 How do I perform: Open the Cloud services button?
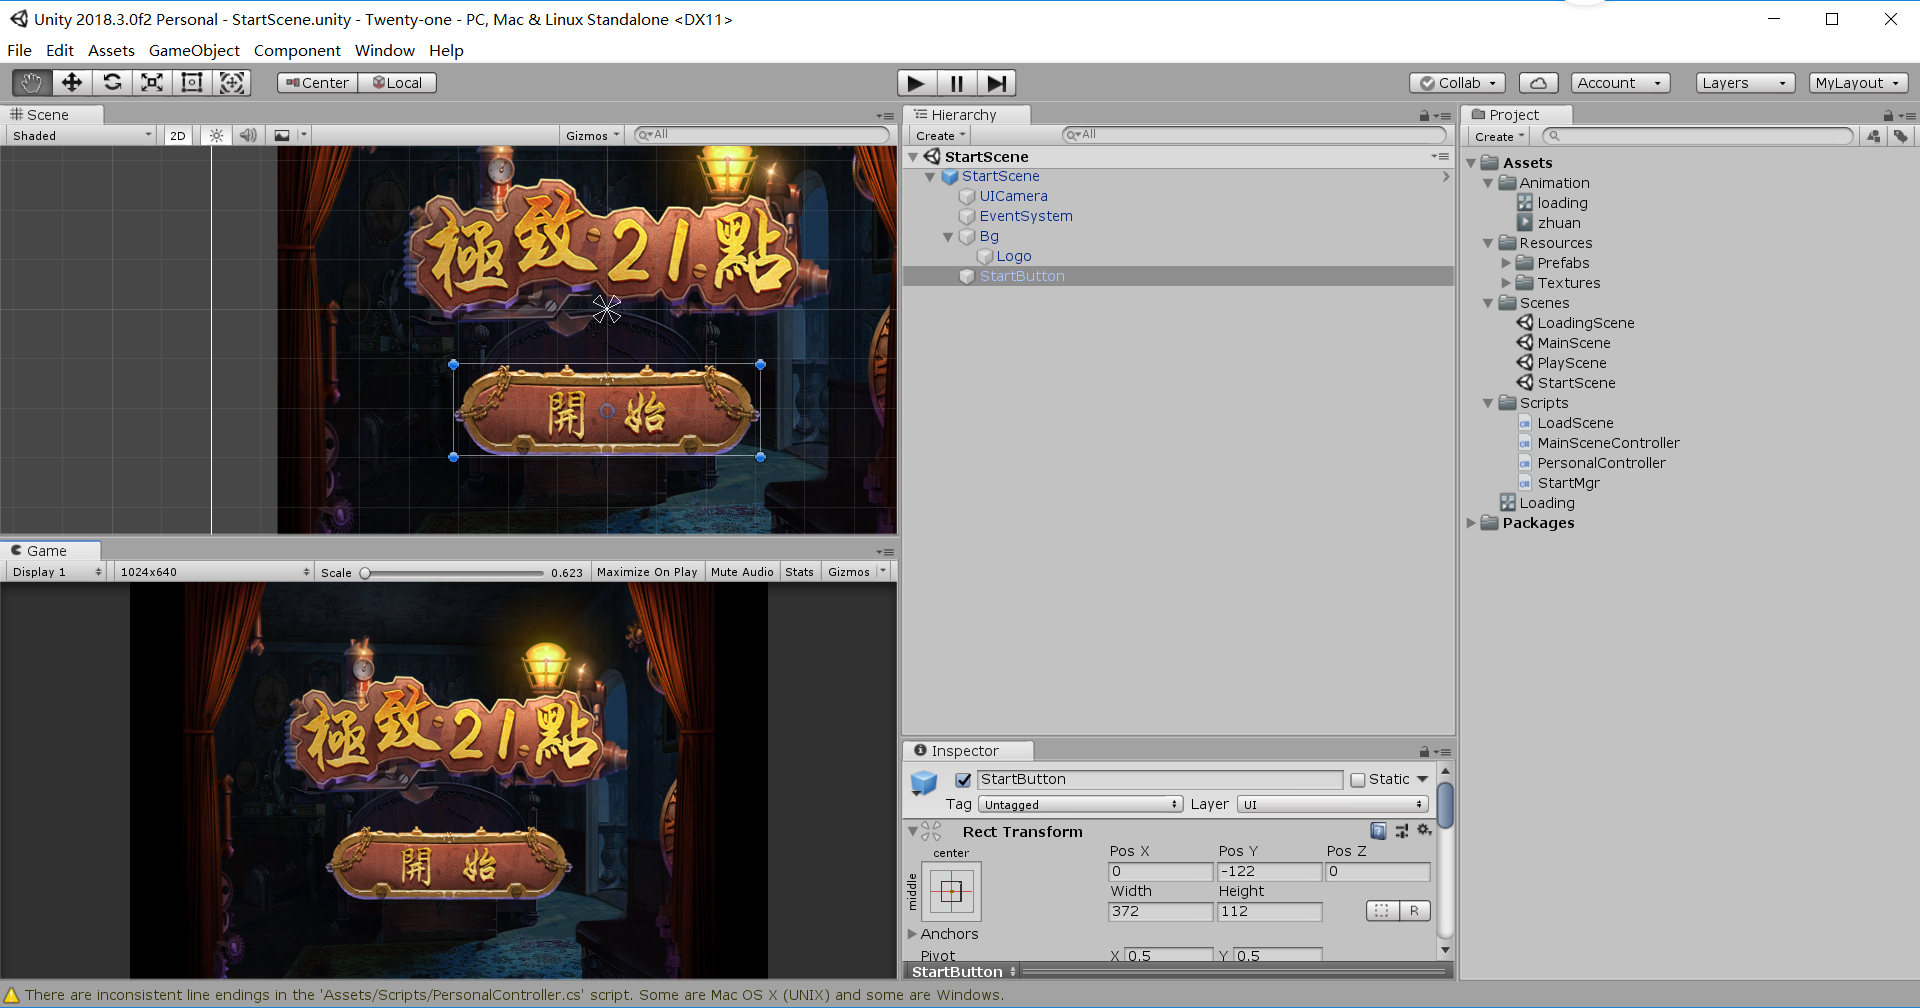[1539, 83]
